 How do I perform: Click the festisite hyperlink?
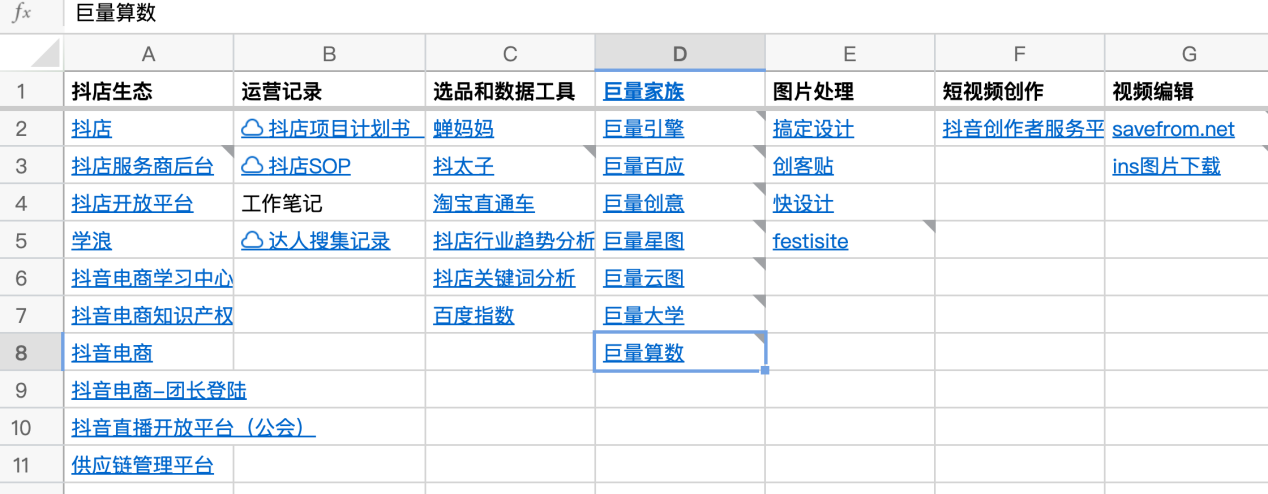tap(810, 241)
